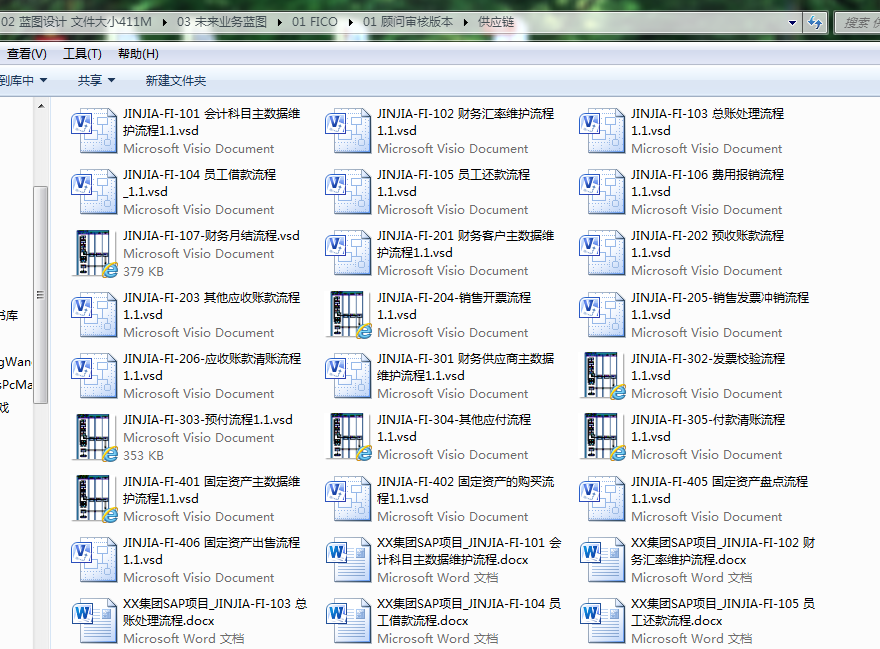This screenshot has width=880, height=649.
Task: Expand arrow after 01 FICO breadcrumb
Action: point(349,22)
